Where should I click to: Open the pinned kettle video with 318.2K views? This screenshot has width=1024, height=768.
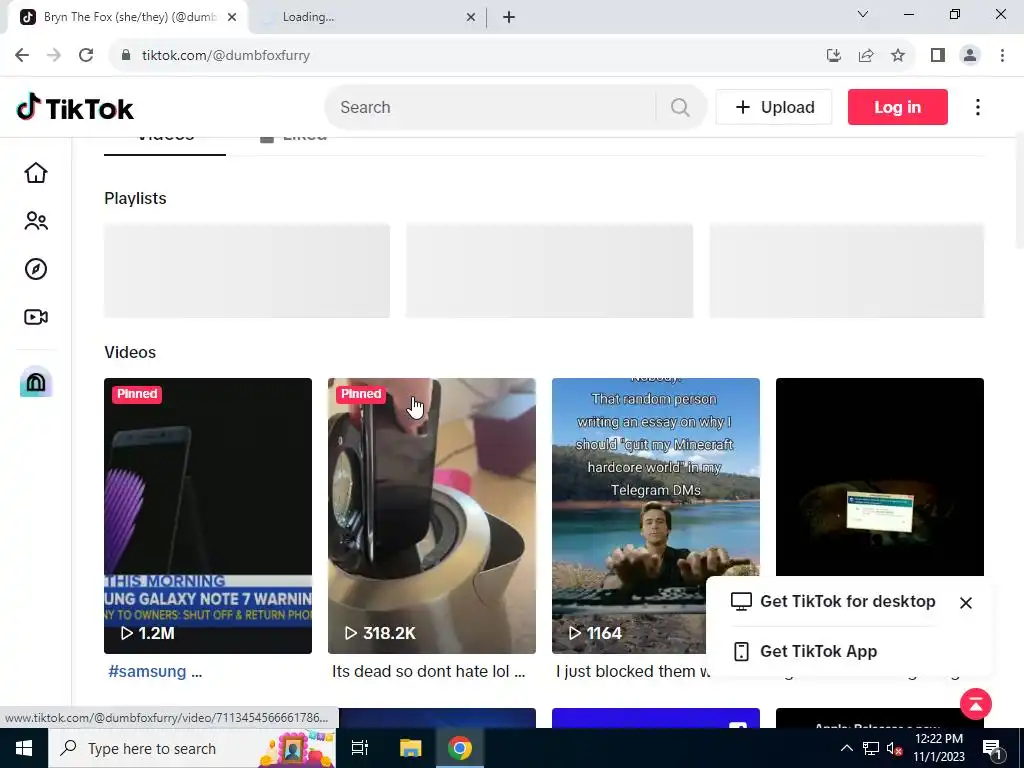pyautogui.click(x=432, y=516)
